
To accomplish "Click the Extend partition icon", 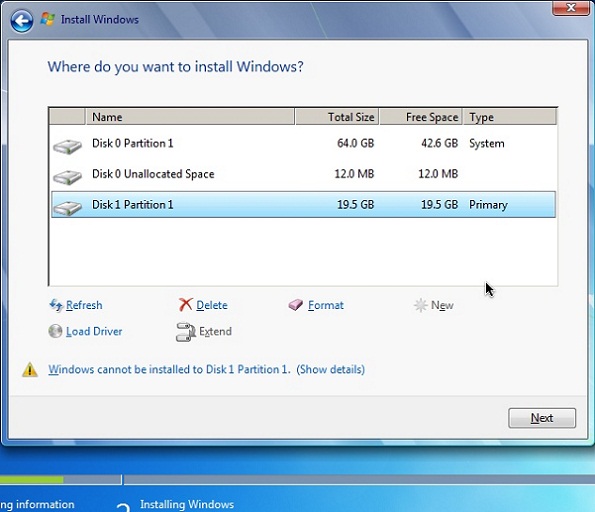I will (x=186, y=332).
